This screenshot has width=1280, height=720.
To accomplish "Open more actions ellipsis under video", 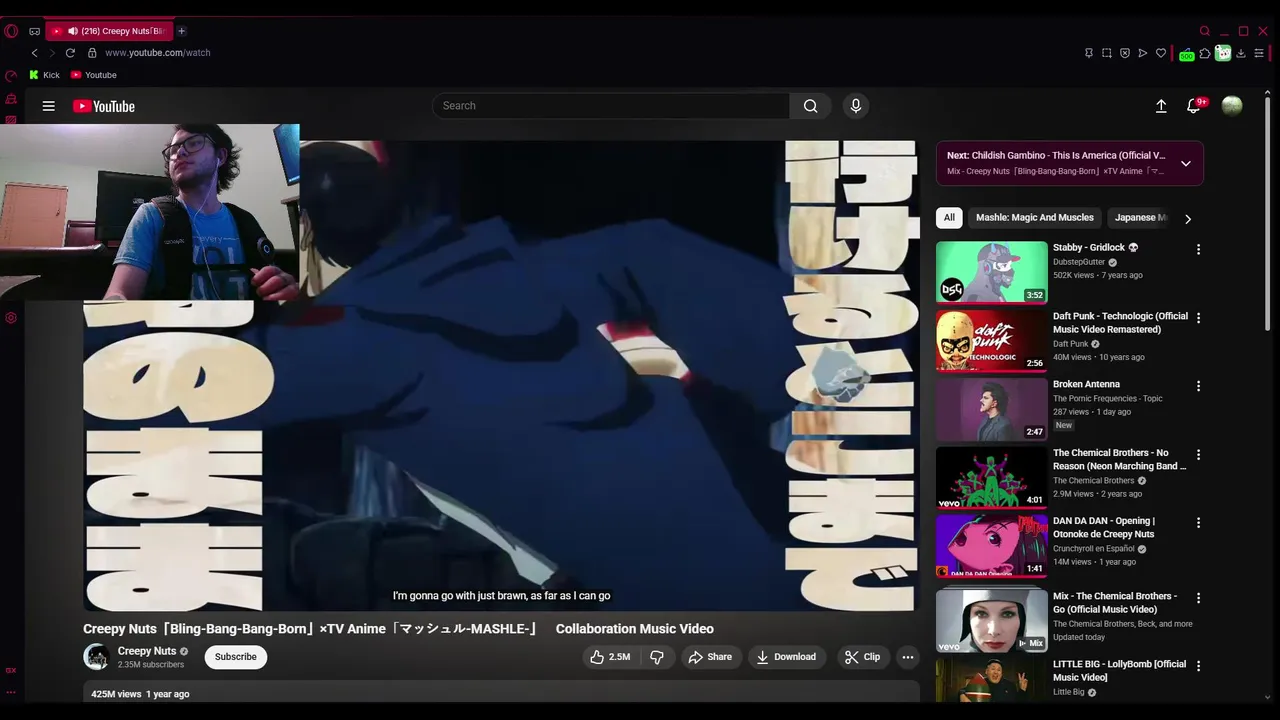I will 908,657.
